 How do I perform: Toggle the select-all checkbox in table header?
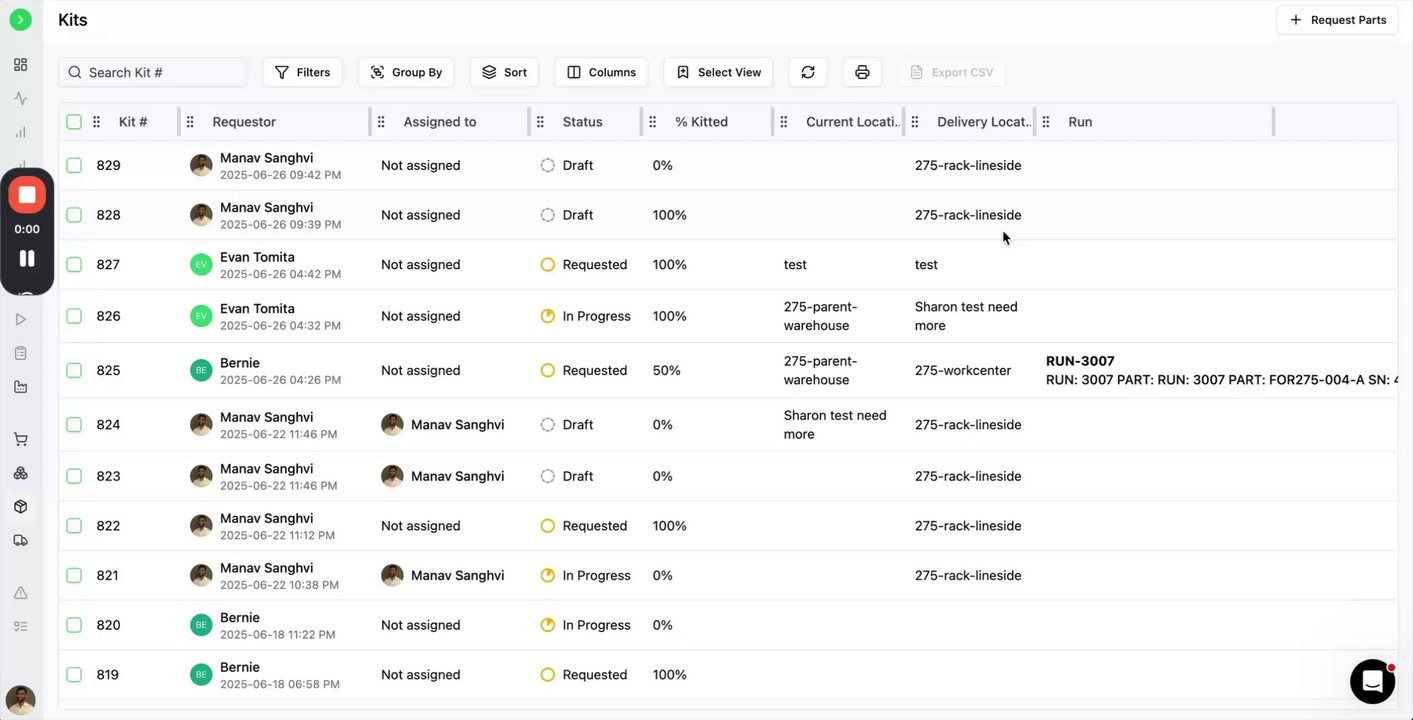[x=74, y=122]
